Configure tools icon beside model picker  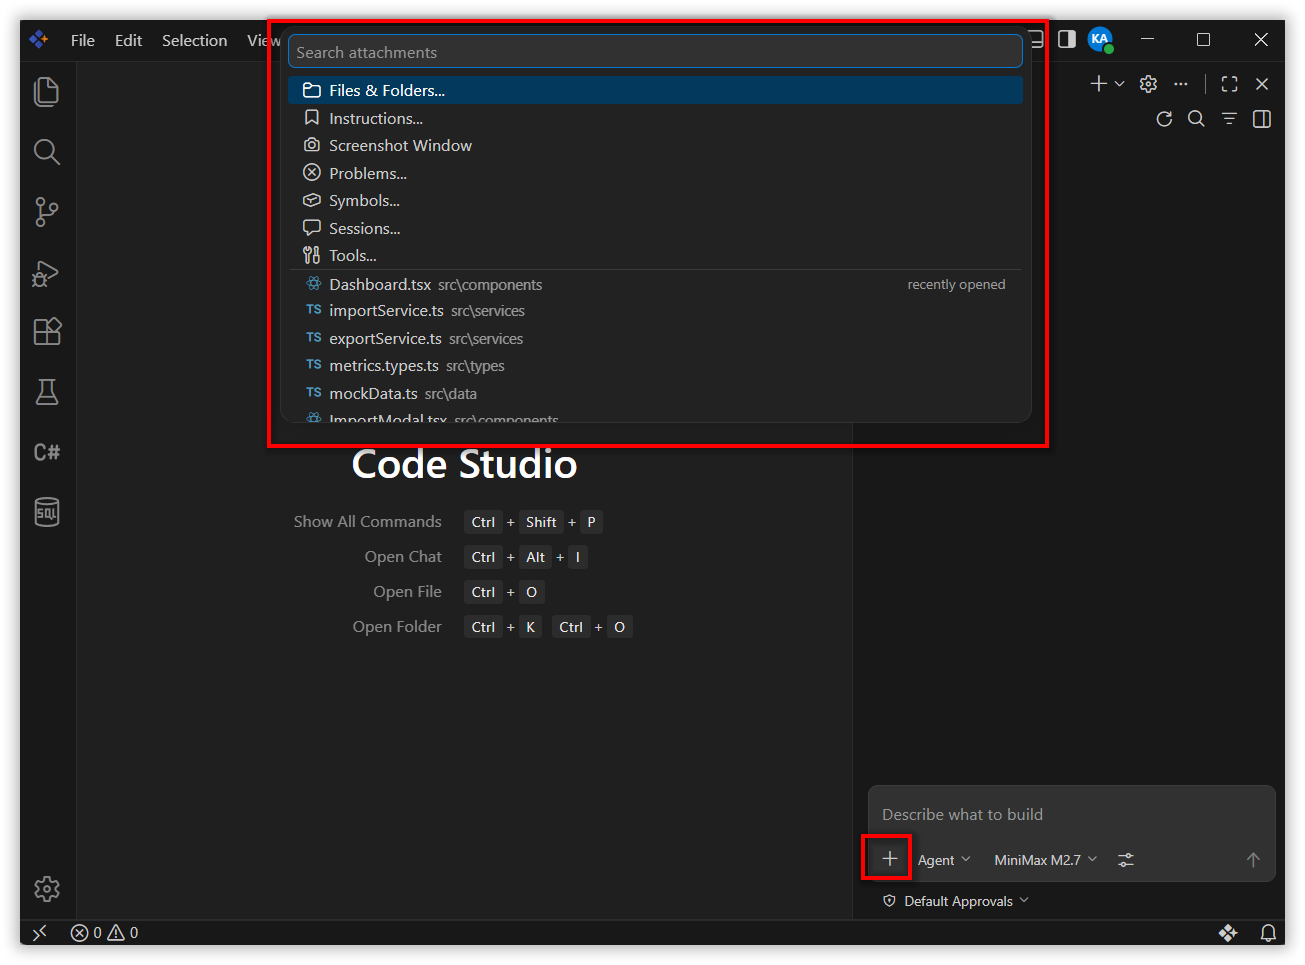[x=1126, y=860]
